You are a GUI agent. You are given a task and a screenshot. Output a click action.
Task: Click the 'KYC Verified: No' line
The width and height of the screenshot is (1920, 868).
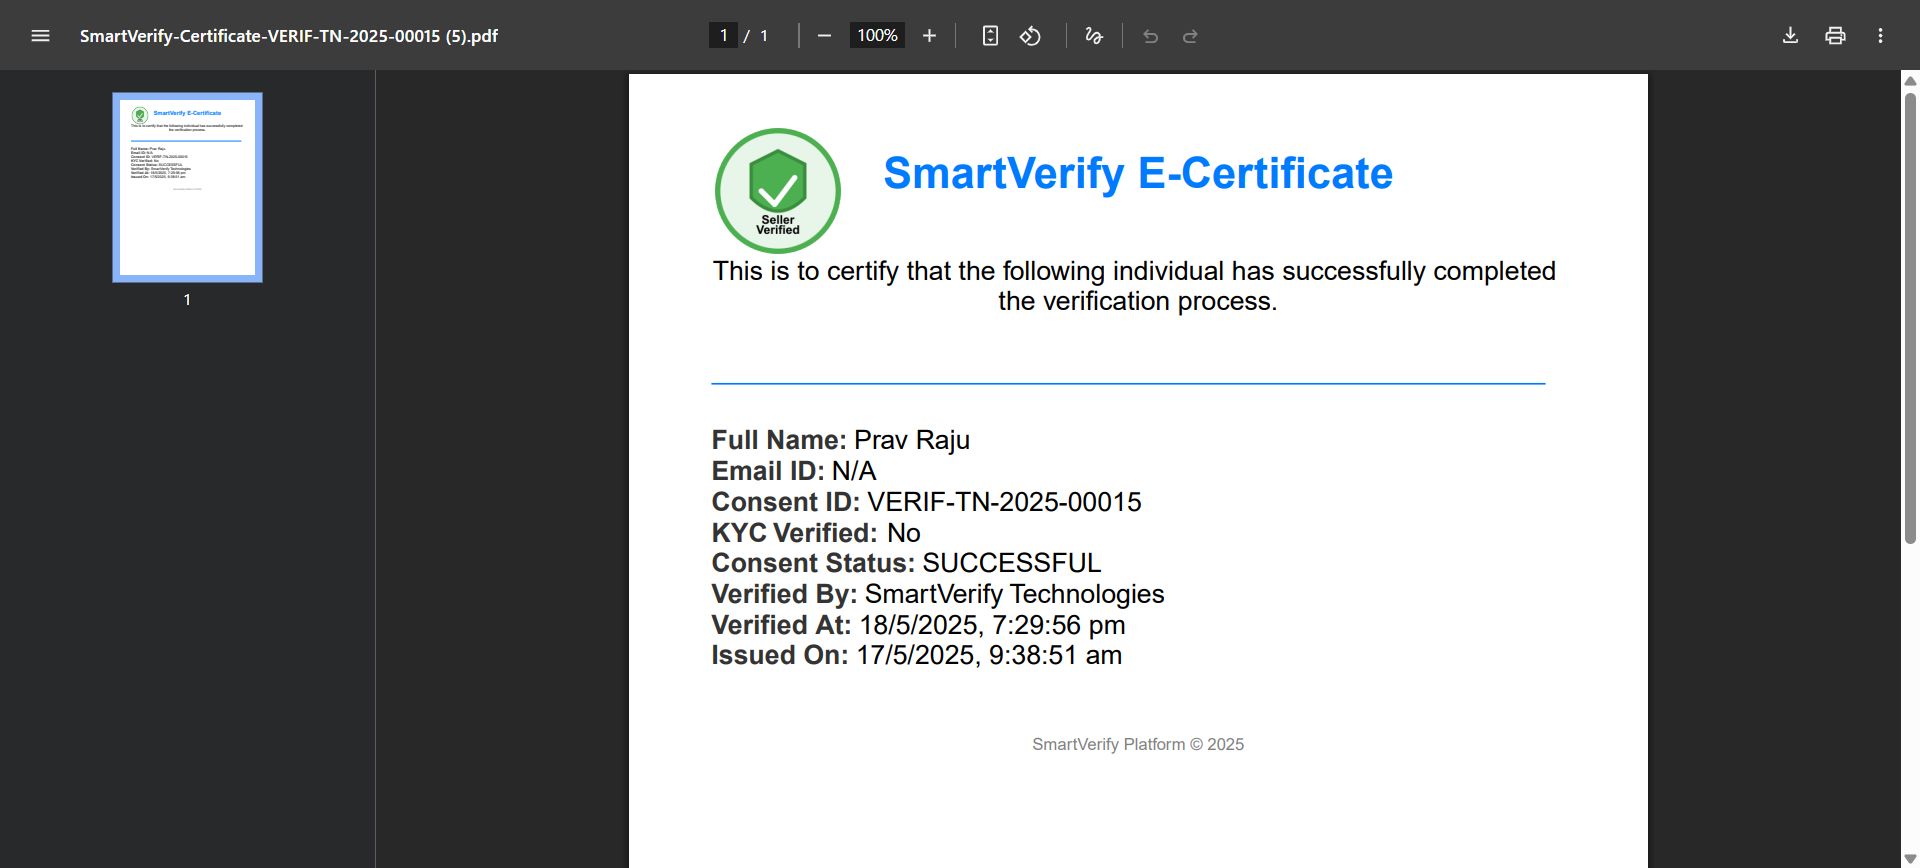pos(816,533)
